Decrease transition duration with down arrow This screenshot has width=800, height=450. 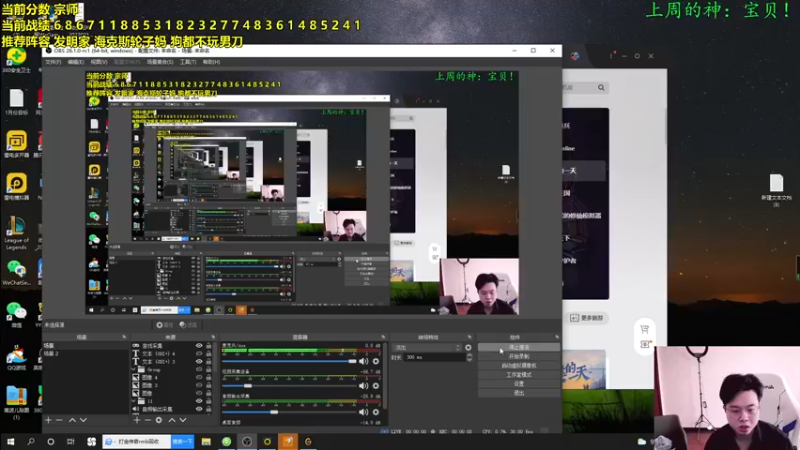click(469, 360)
